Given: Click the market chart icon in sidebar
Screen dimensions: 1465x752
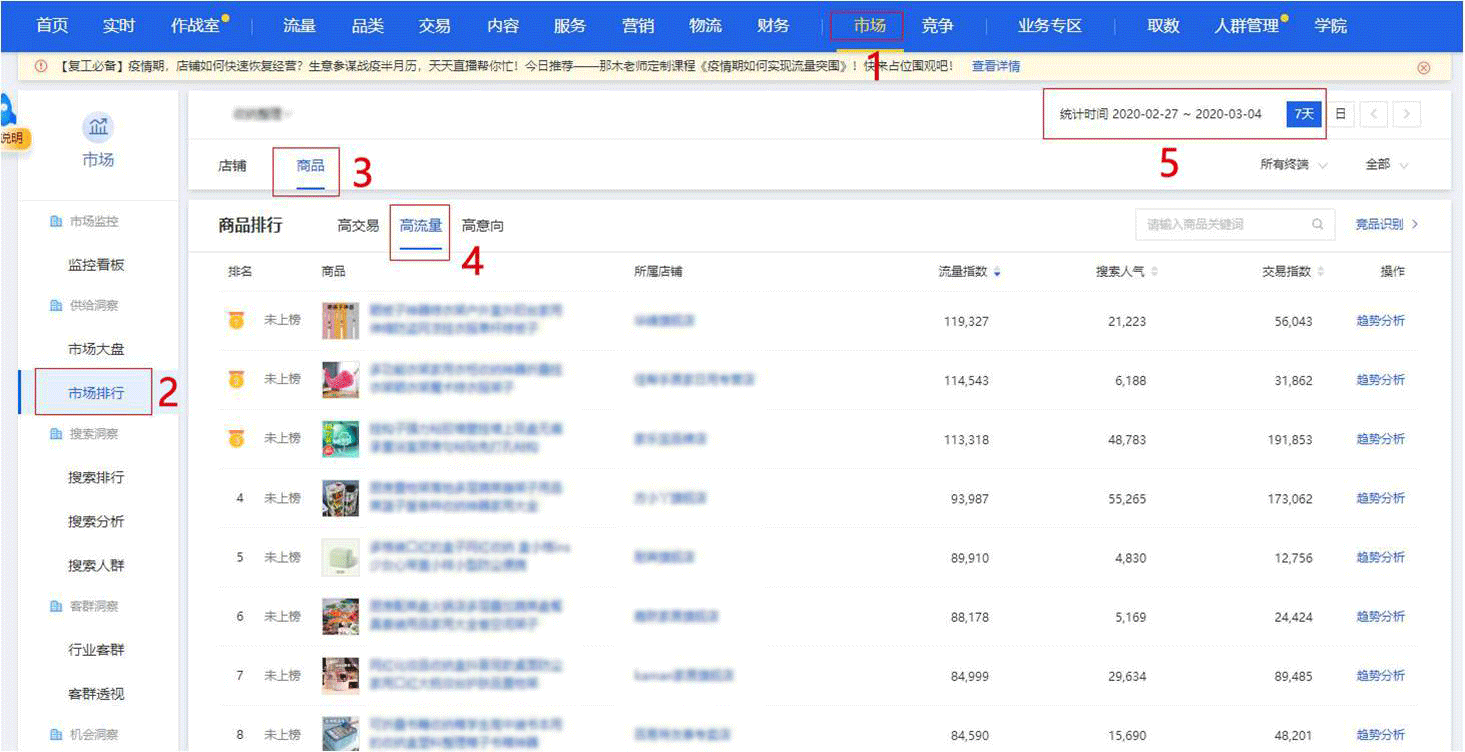Looking at the screenshot, I should click(x=98, y=127).
